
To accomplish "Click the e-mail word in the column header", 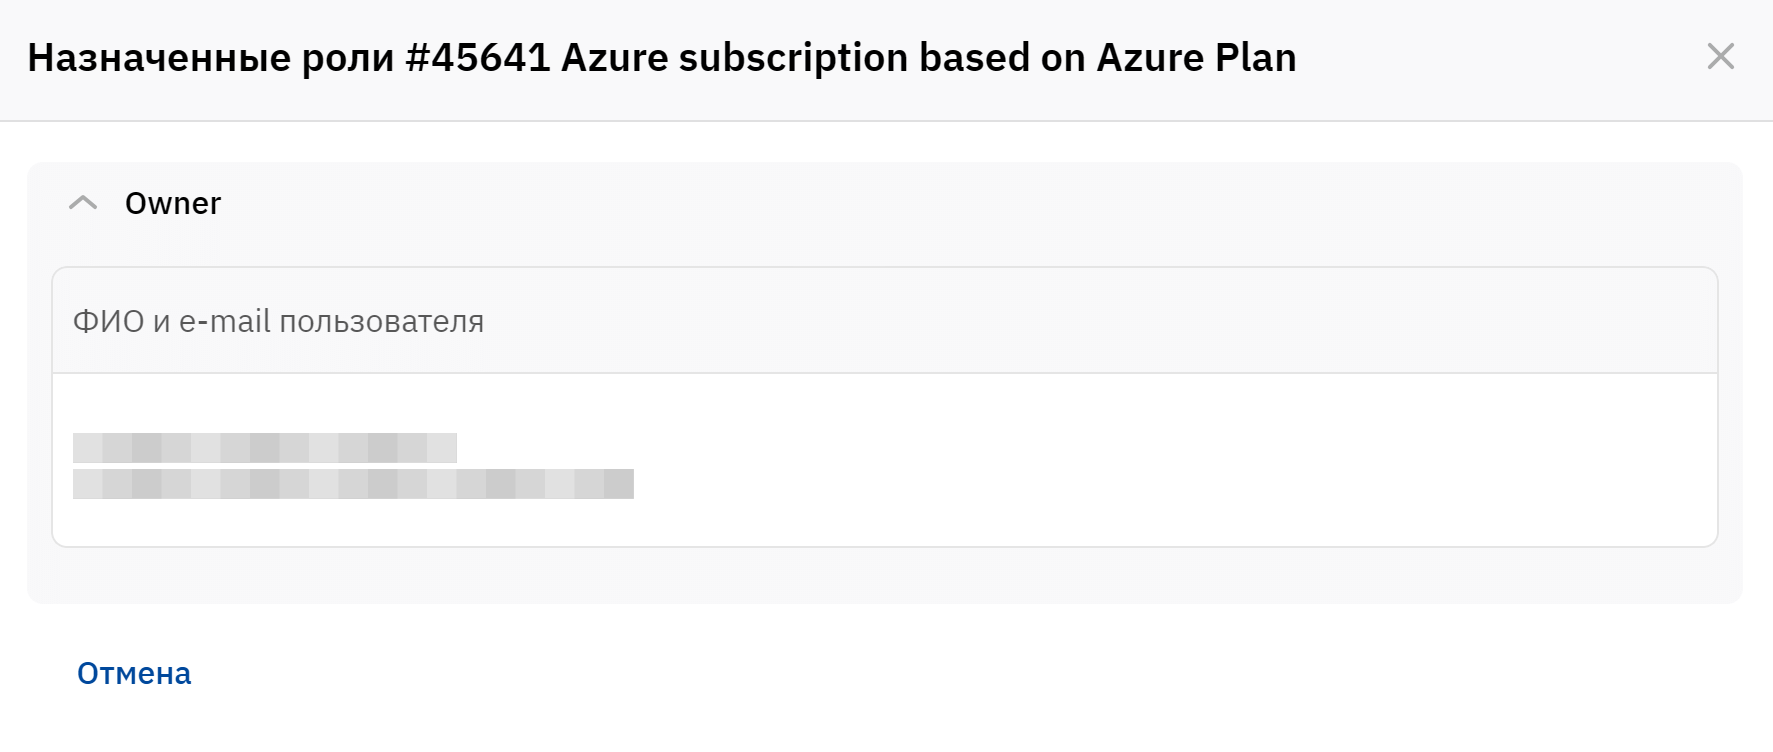I will [x=225, y=321].
